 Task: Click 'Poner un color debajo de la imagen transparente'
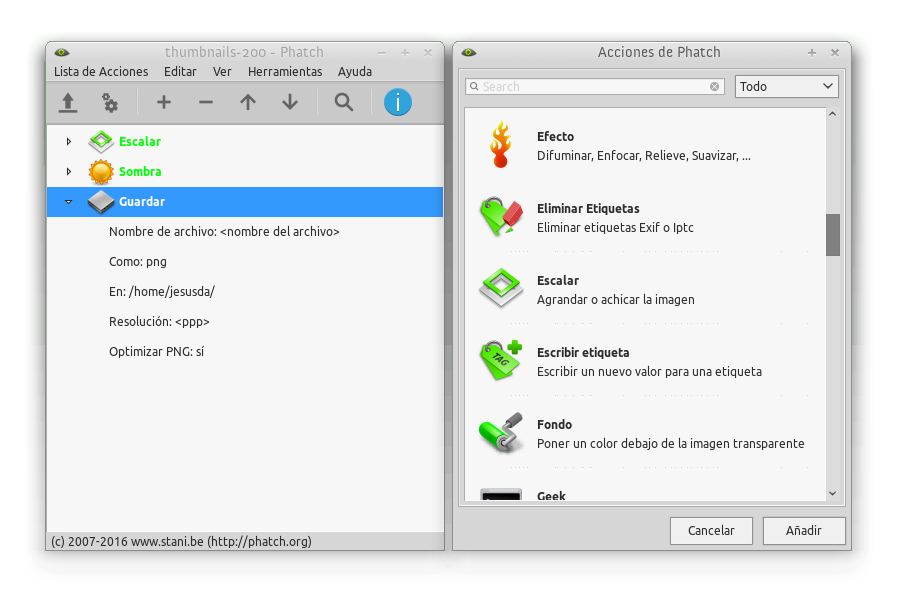(671, 444)
